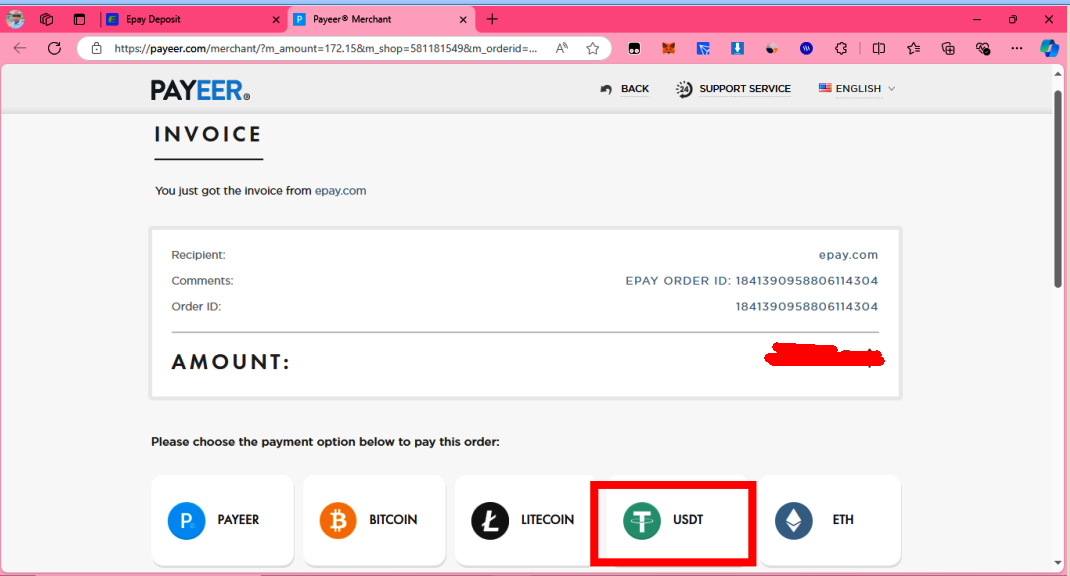Open Settings and more menu
Screen dimensions: 1070x576
point(1017,48)
